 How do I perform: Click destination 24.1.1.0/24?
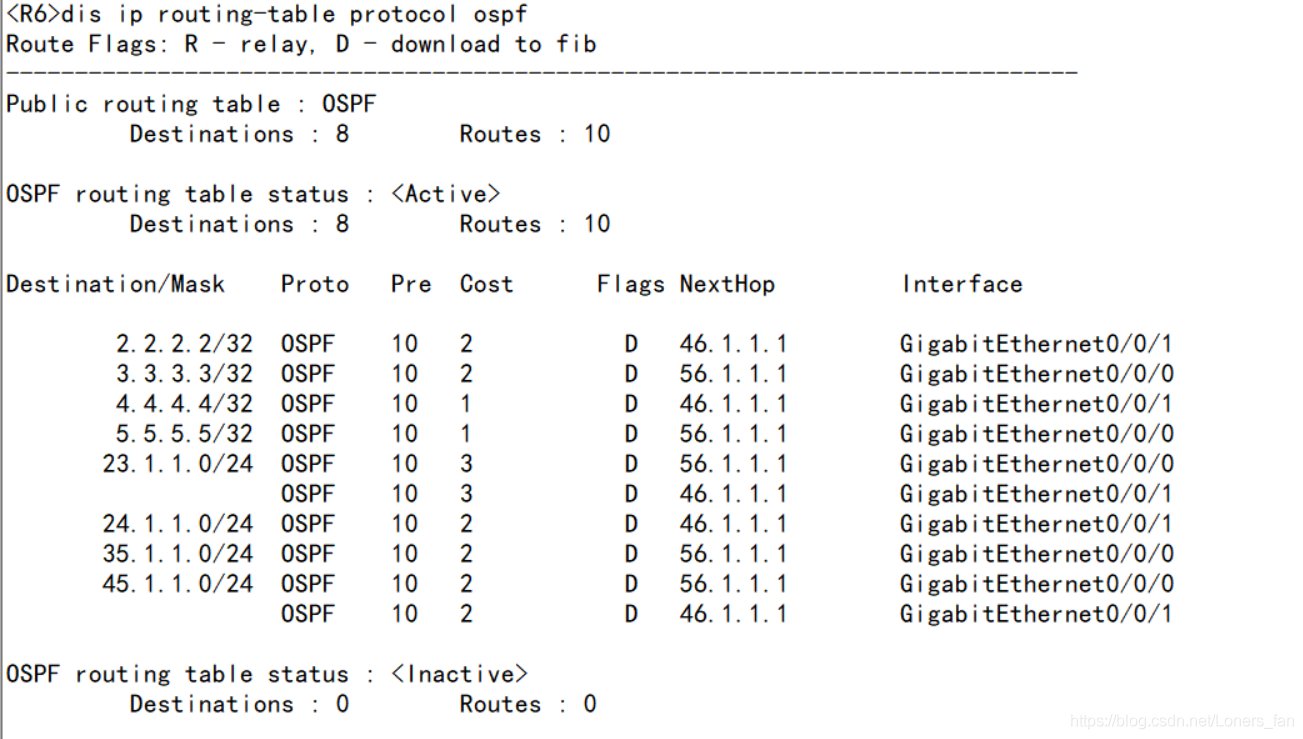(178, 524)
